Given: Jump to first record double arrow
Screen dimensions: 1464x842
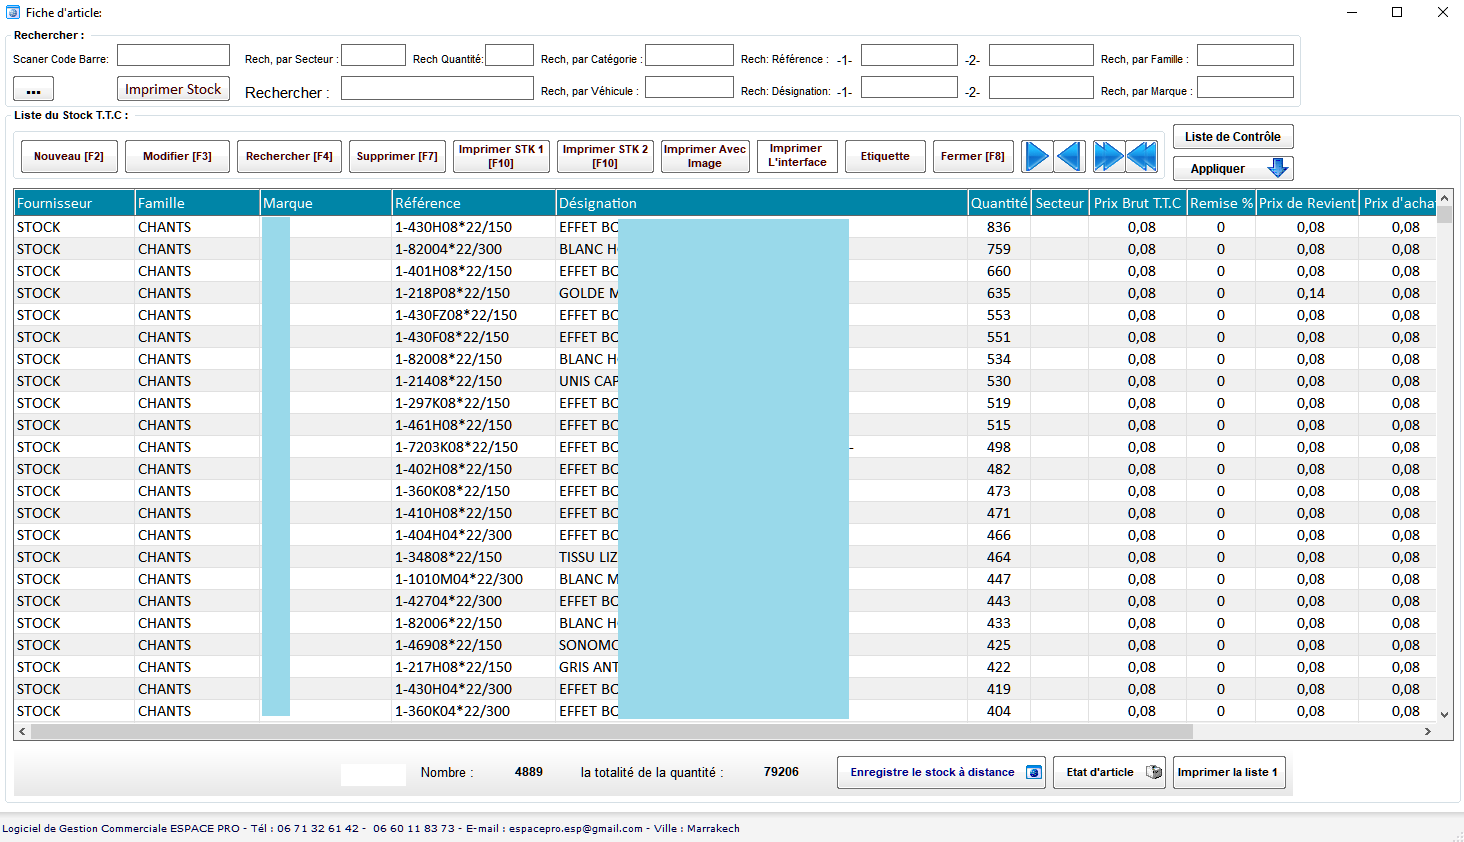Looking at the screenshot, I should (1142, 157).
